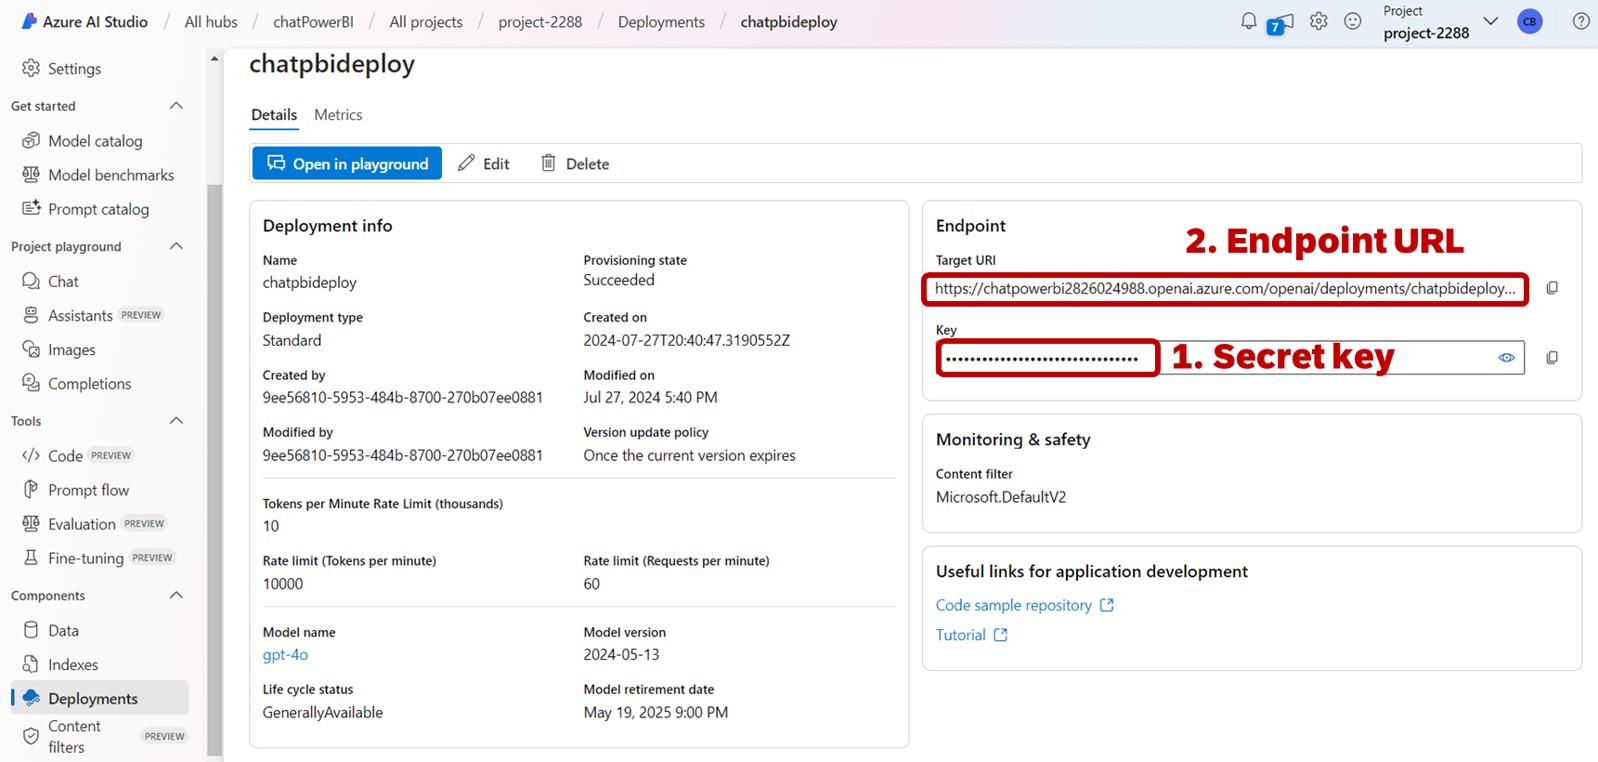
Task: Open the help question mark icon
Action: [x=1581, y=21]
